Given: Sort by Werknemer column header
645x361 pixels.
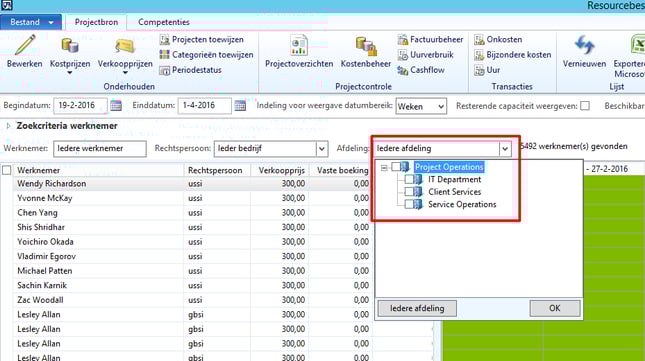Looking at the screenshot, I should pos(99,170).
